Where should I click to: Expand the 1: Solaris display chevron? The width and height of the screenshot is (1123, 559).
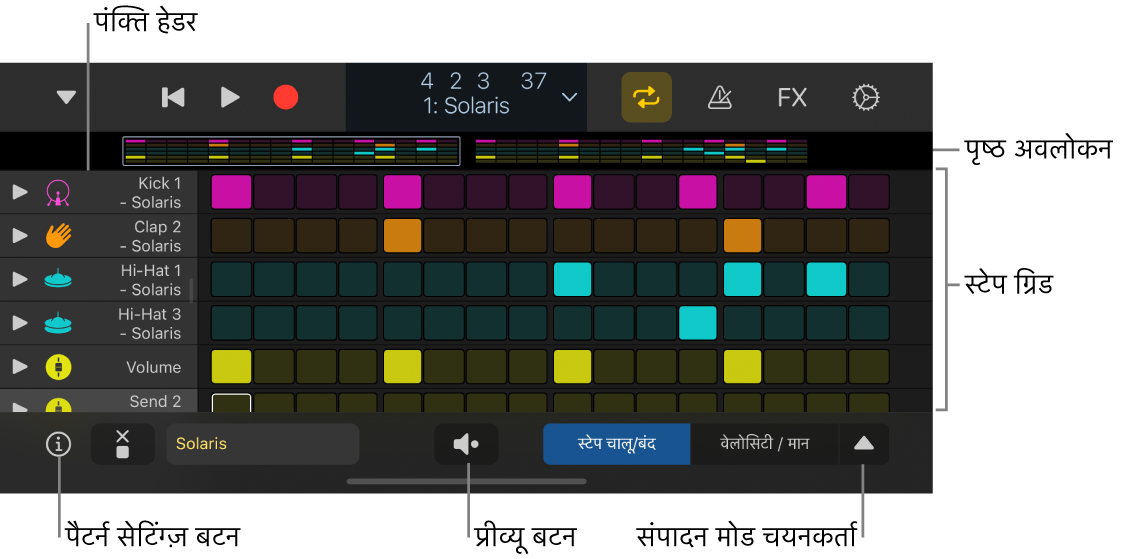click(x=569, y=97)
